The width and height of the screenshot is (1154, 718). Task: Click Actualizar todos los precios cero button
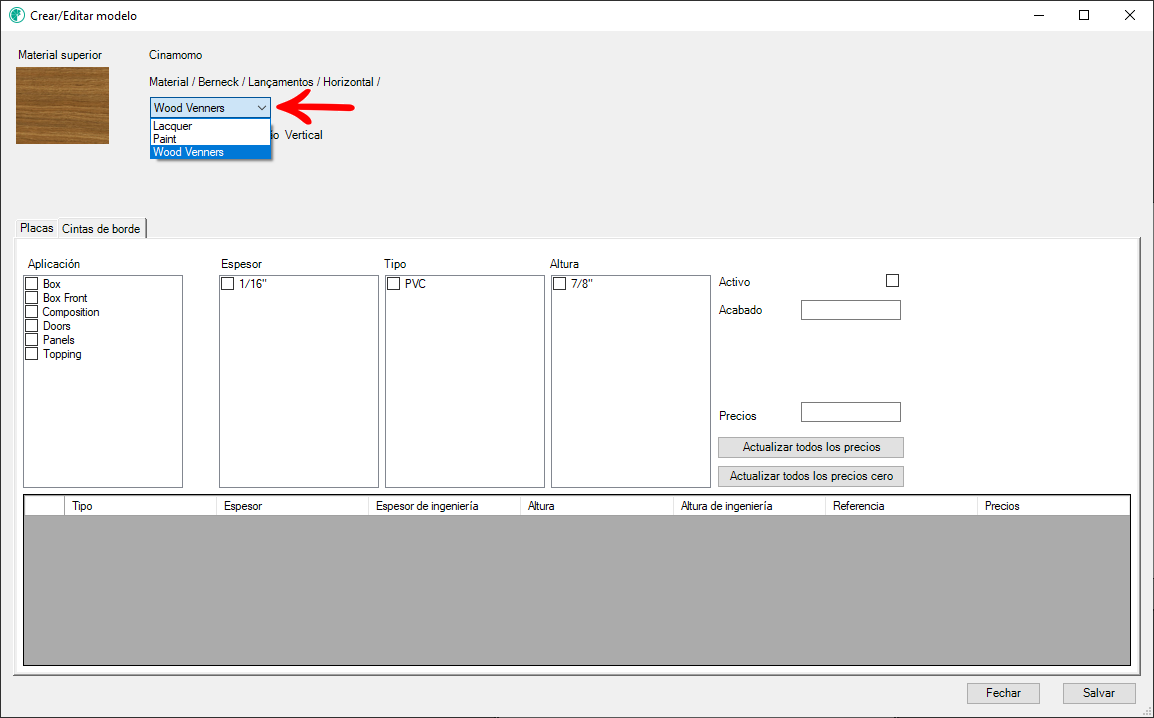811,476
